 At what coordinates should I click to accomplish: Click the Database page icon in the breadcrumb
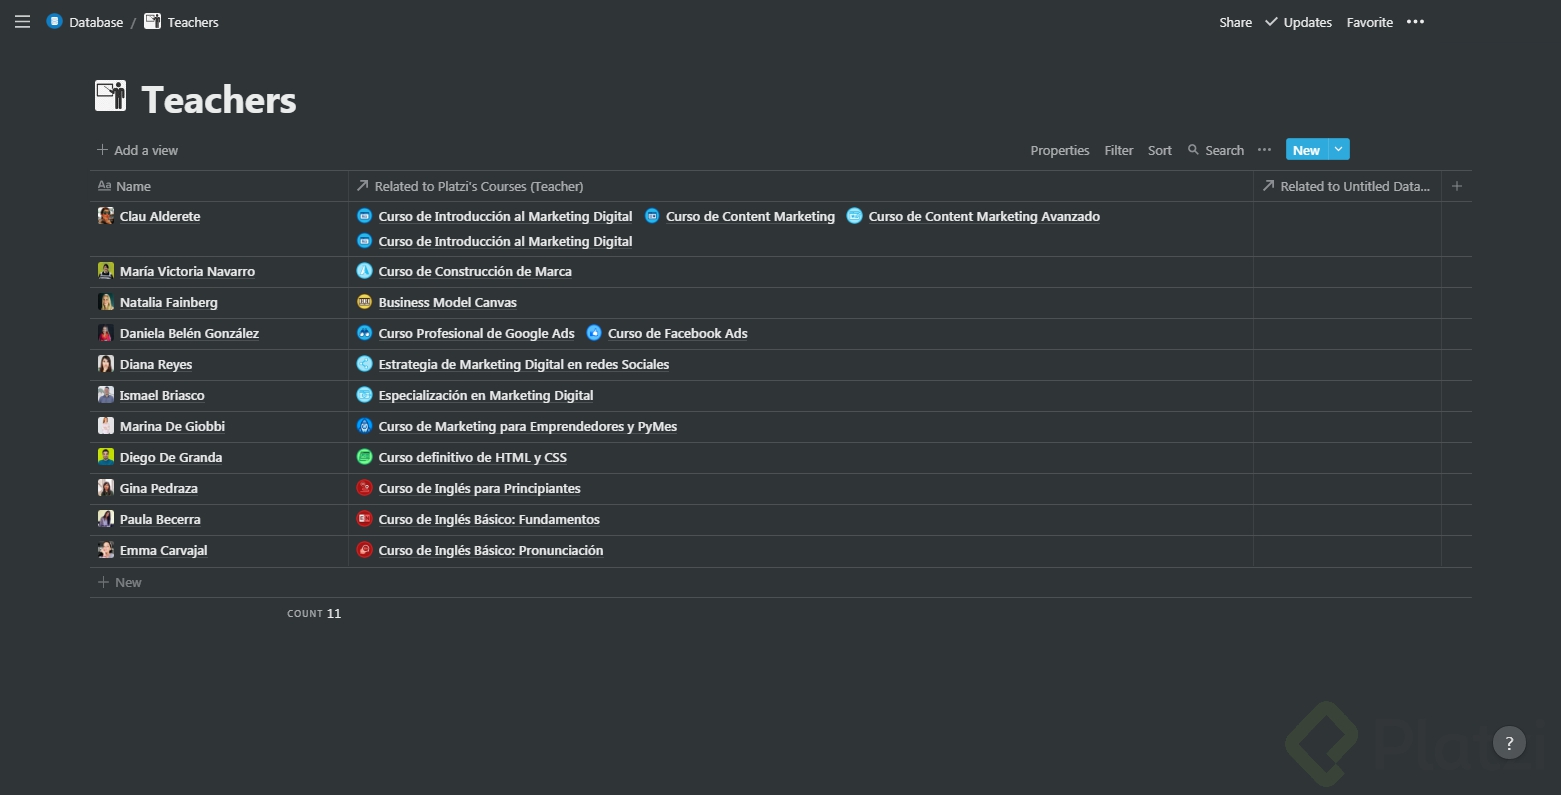tap(54, 21)
